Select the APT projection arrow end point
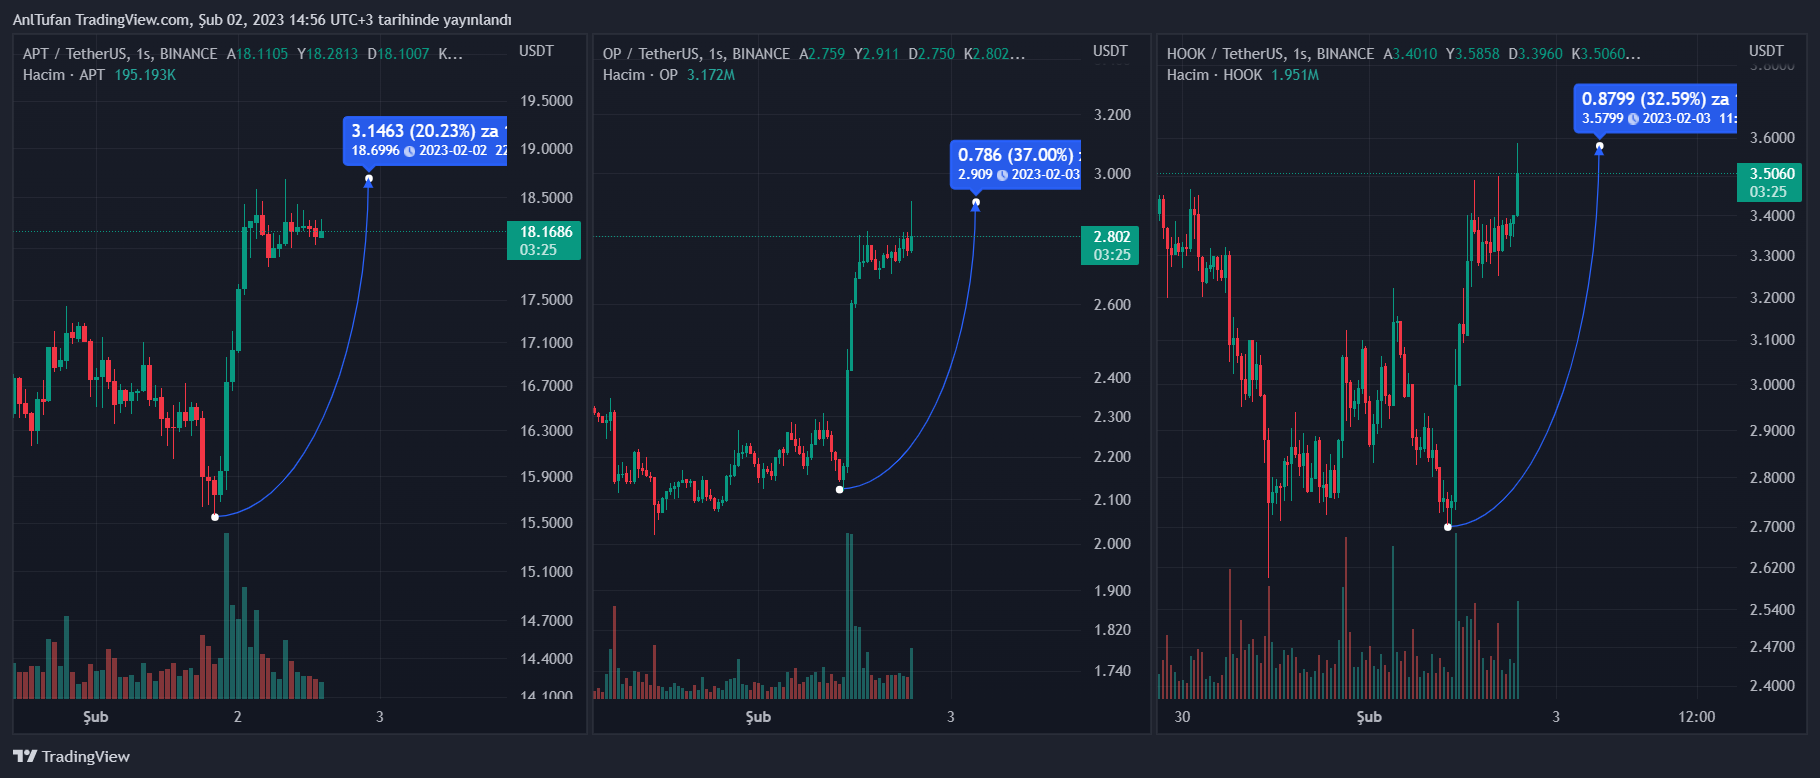 point(369,180)
